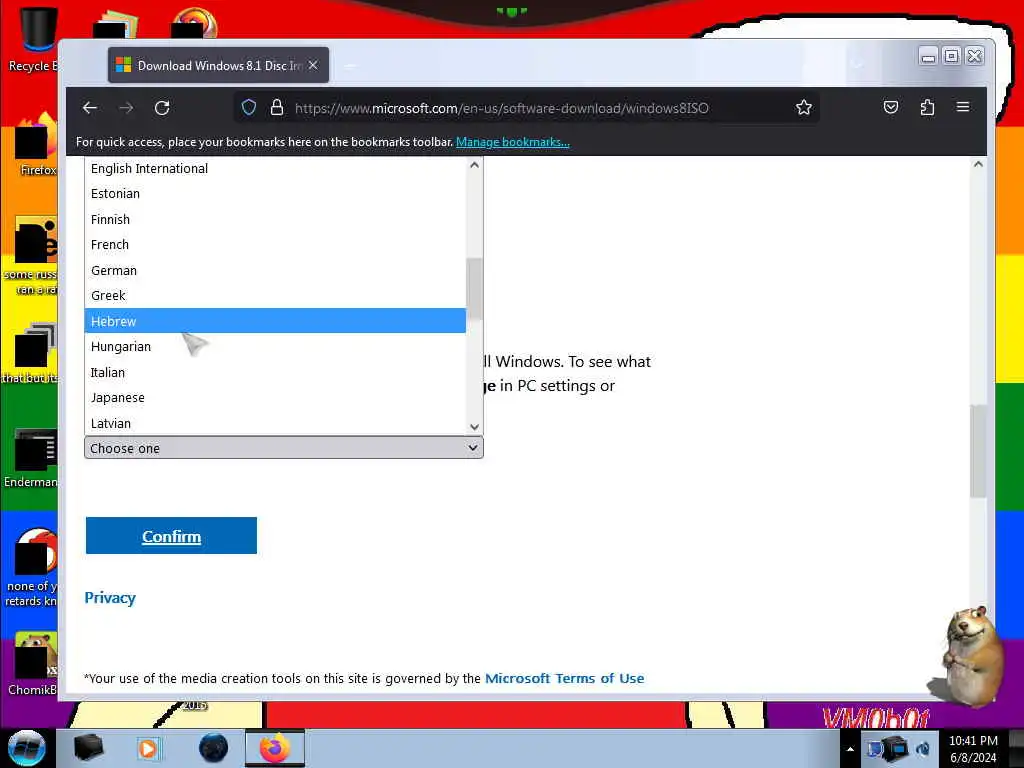Image resolution: width=1024 pixels, height=768 pixels.
Task: Choose German from the language list
Action: click(275, 270)
